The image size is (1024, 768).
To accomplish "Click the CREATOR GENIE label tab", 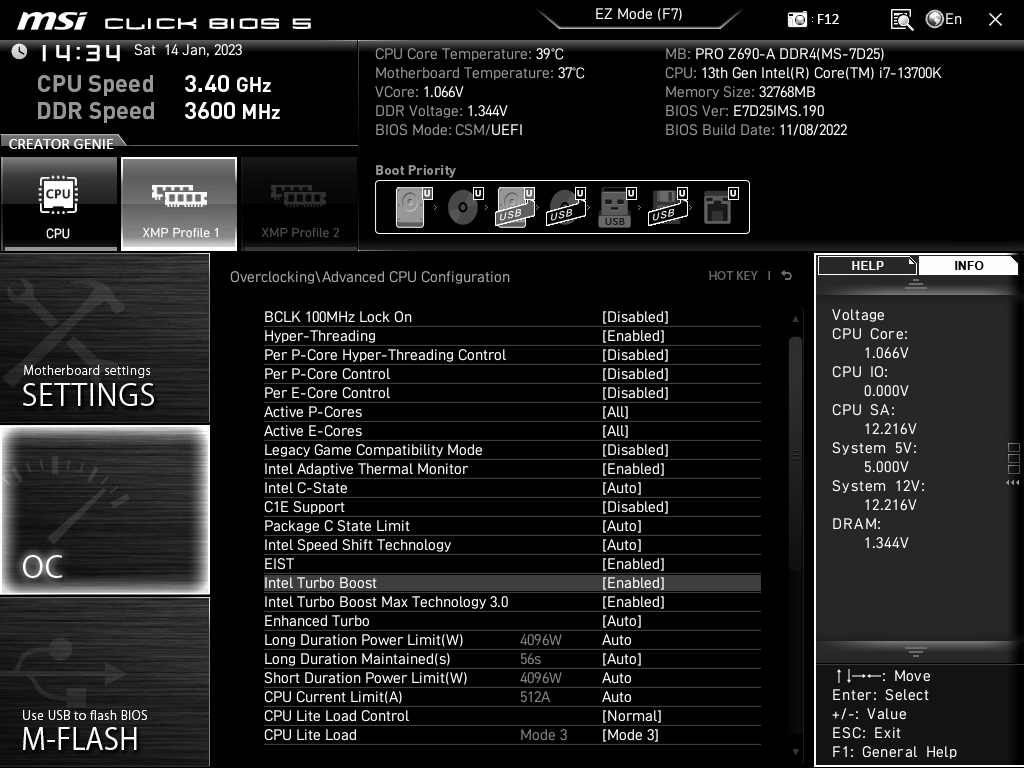I will tap(61, 144).
